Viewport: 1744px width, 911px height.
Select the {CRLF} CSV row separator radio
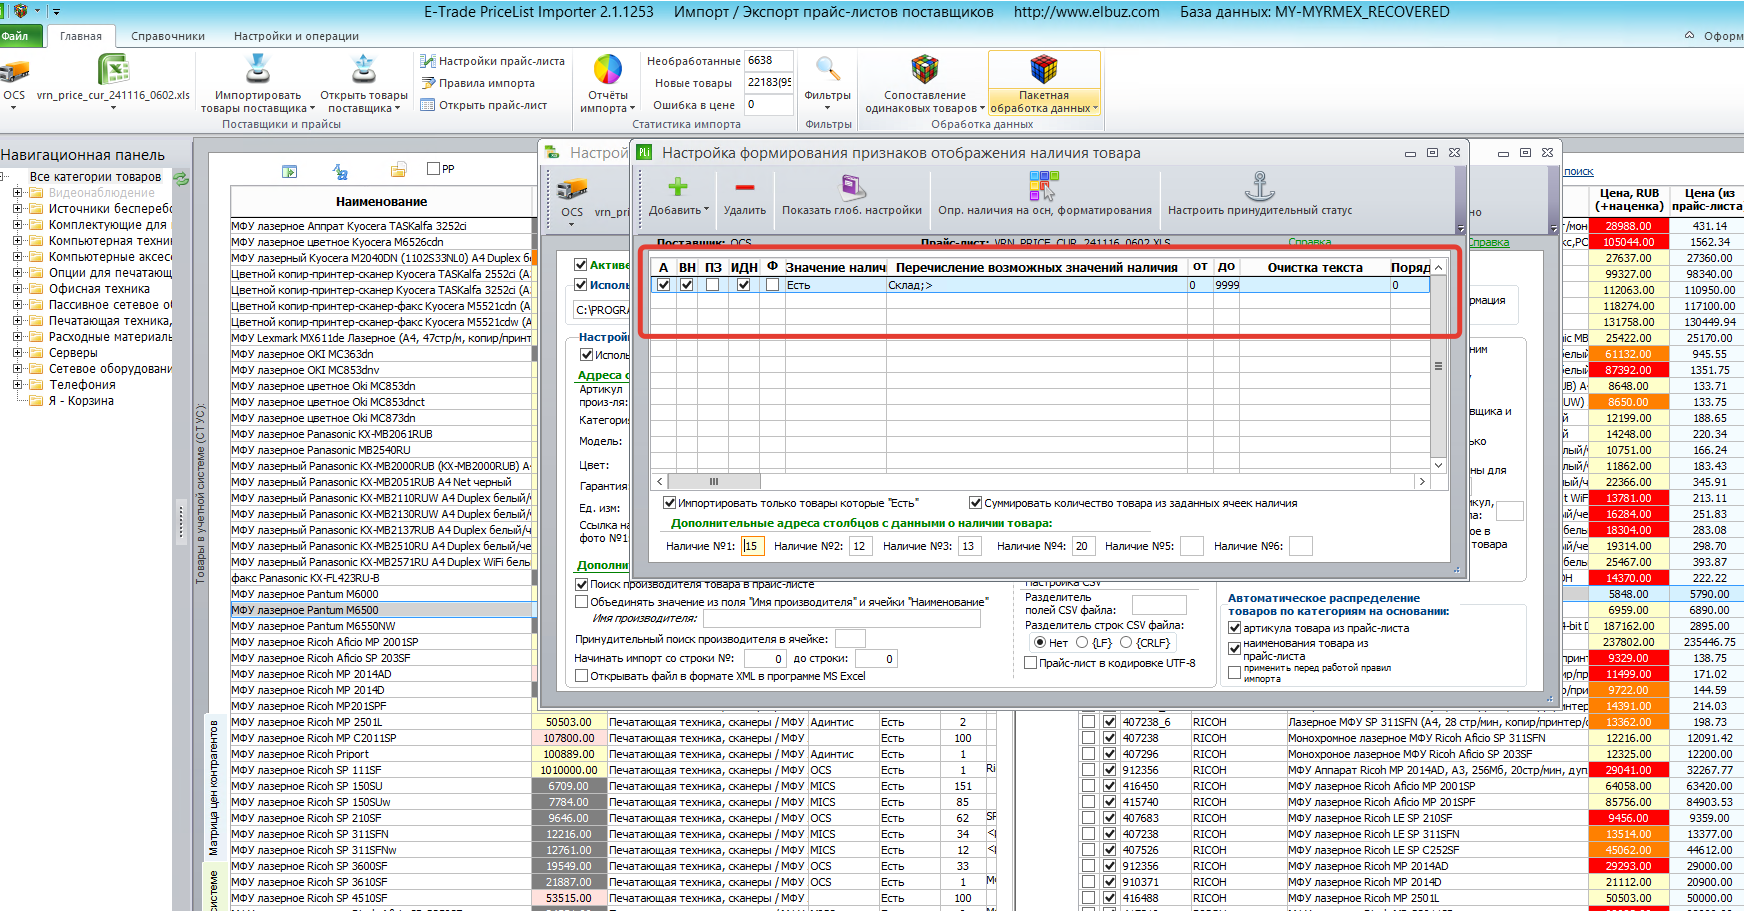pyautogui.click(x=1126, y=643)
